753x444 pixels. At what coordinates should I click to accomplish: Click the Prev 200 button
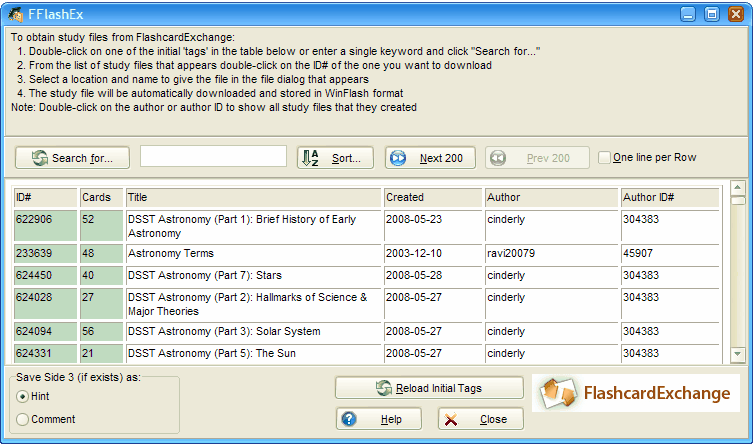(537, 158)
